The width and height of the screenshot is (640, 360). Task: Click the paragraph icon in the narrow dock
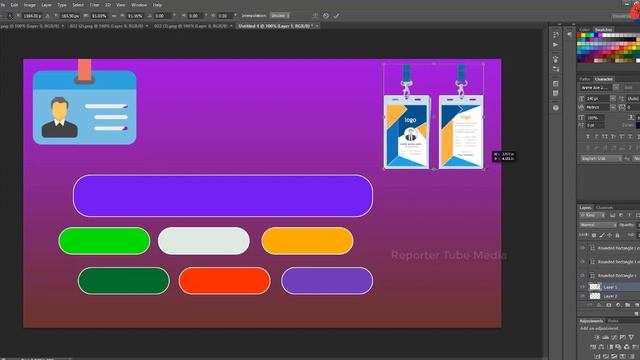pos(570,35)
